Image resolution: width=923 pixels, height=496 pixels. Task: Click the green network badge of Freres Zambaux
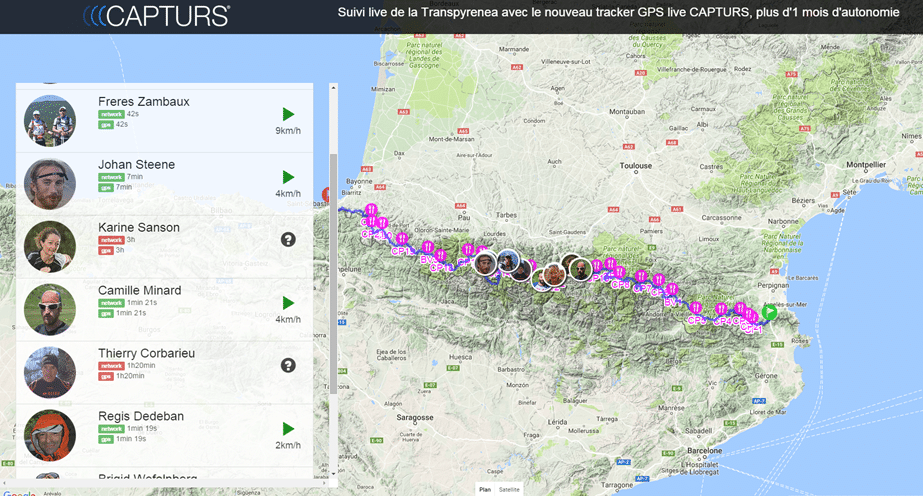click(x=111, y=114)
